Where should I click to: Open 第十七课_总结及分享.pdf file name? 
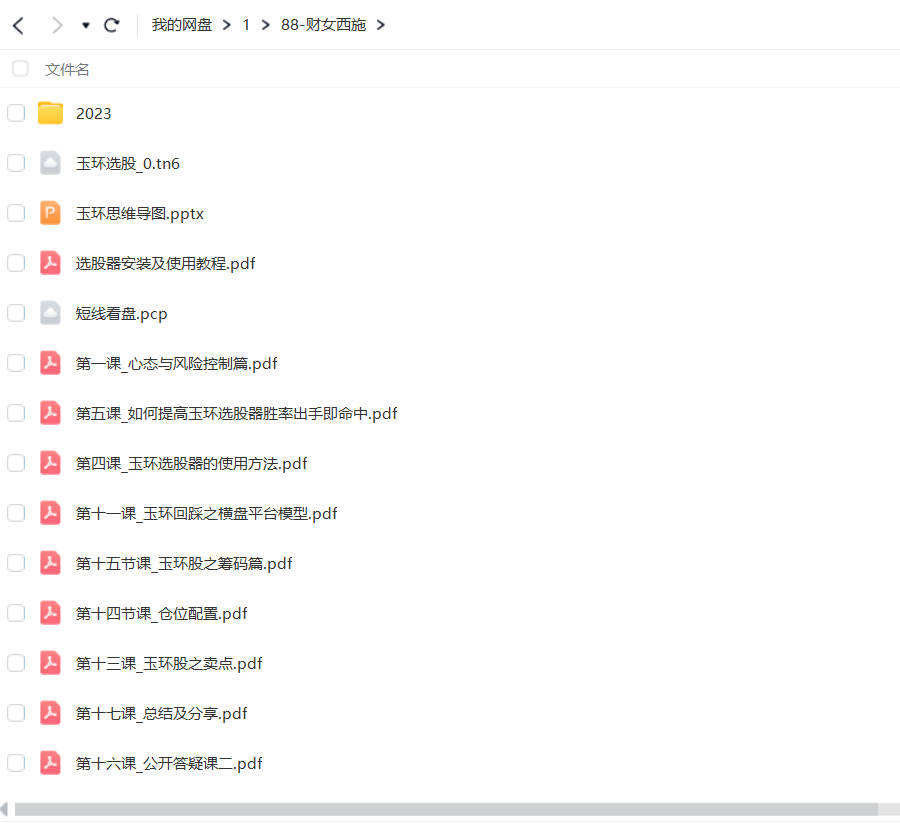pyautogui.click(x=161, y=713)
